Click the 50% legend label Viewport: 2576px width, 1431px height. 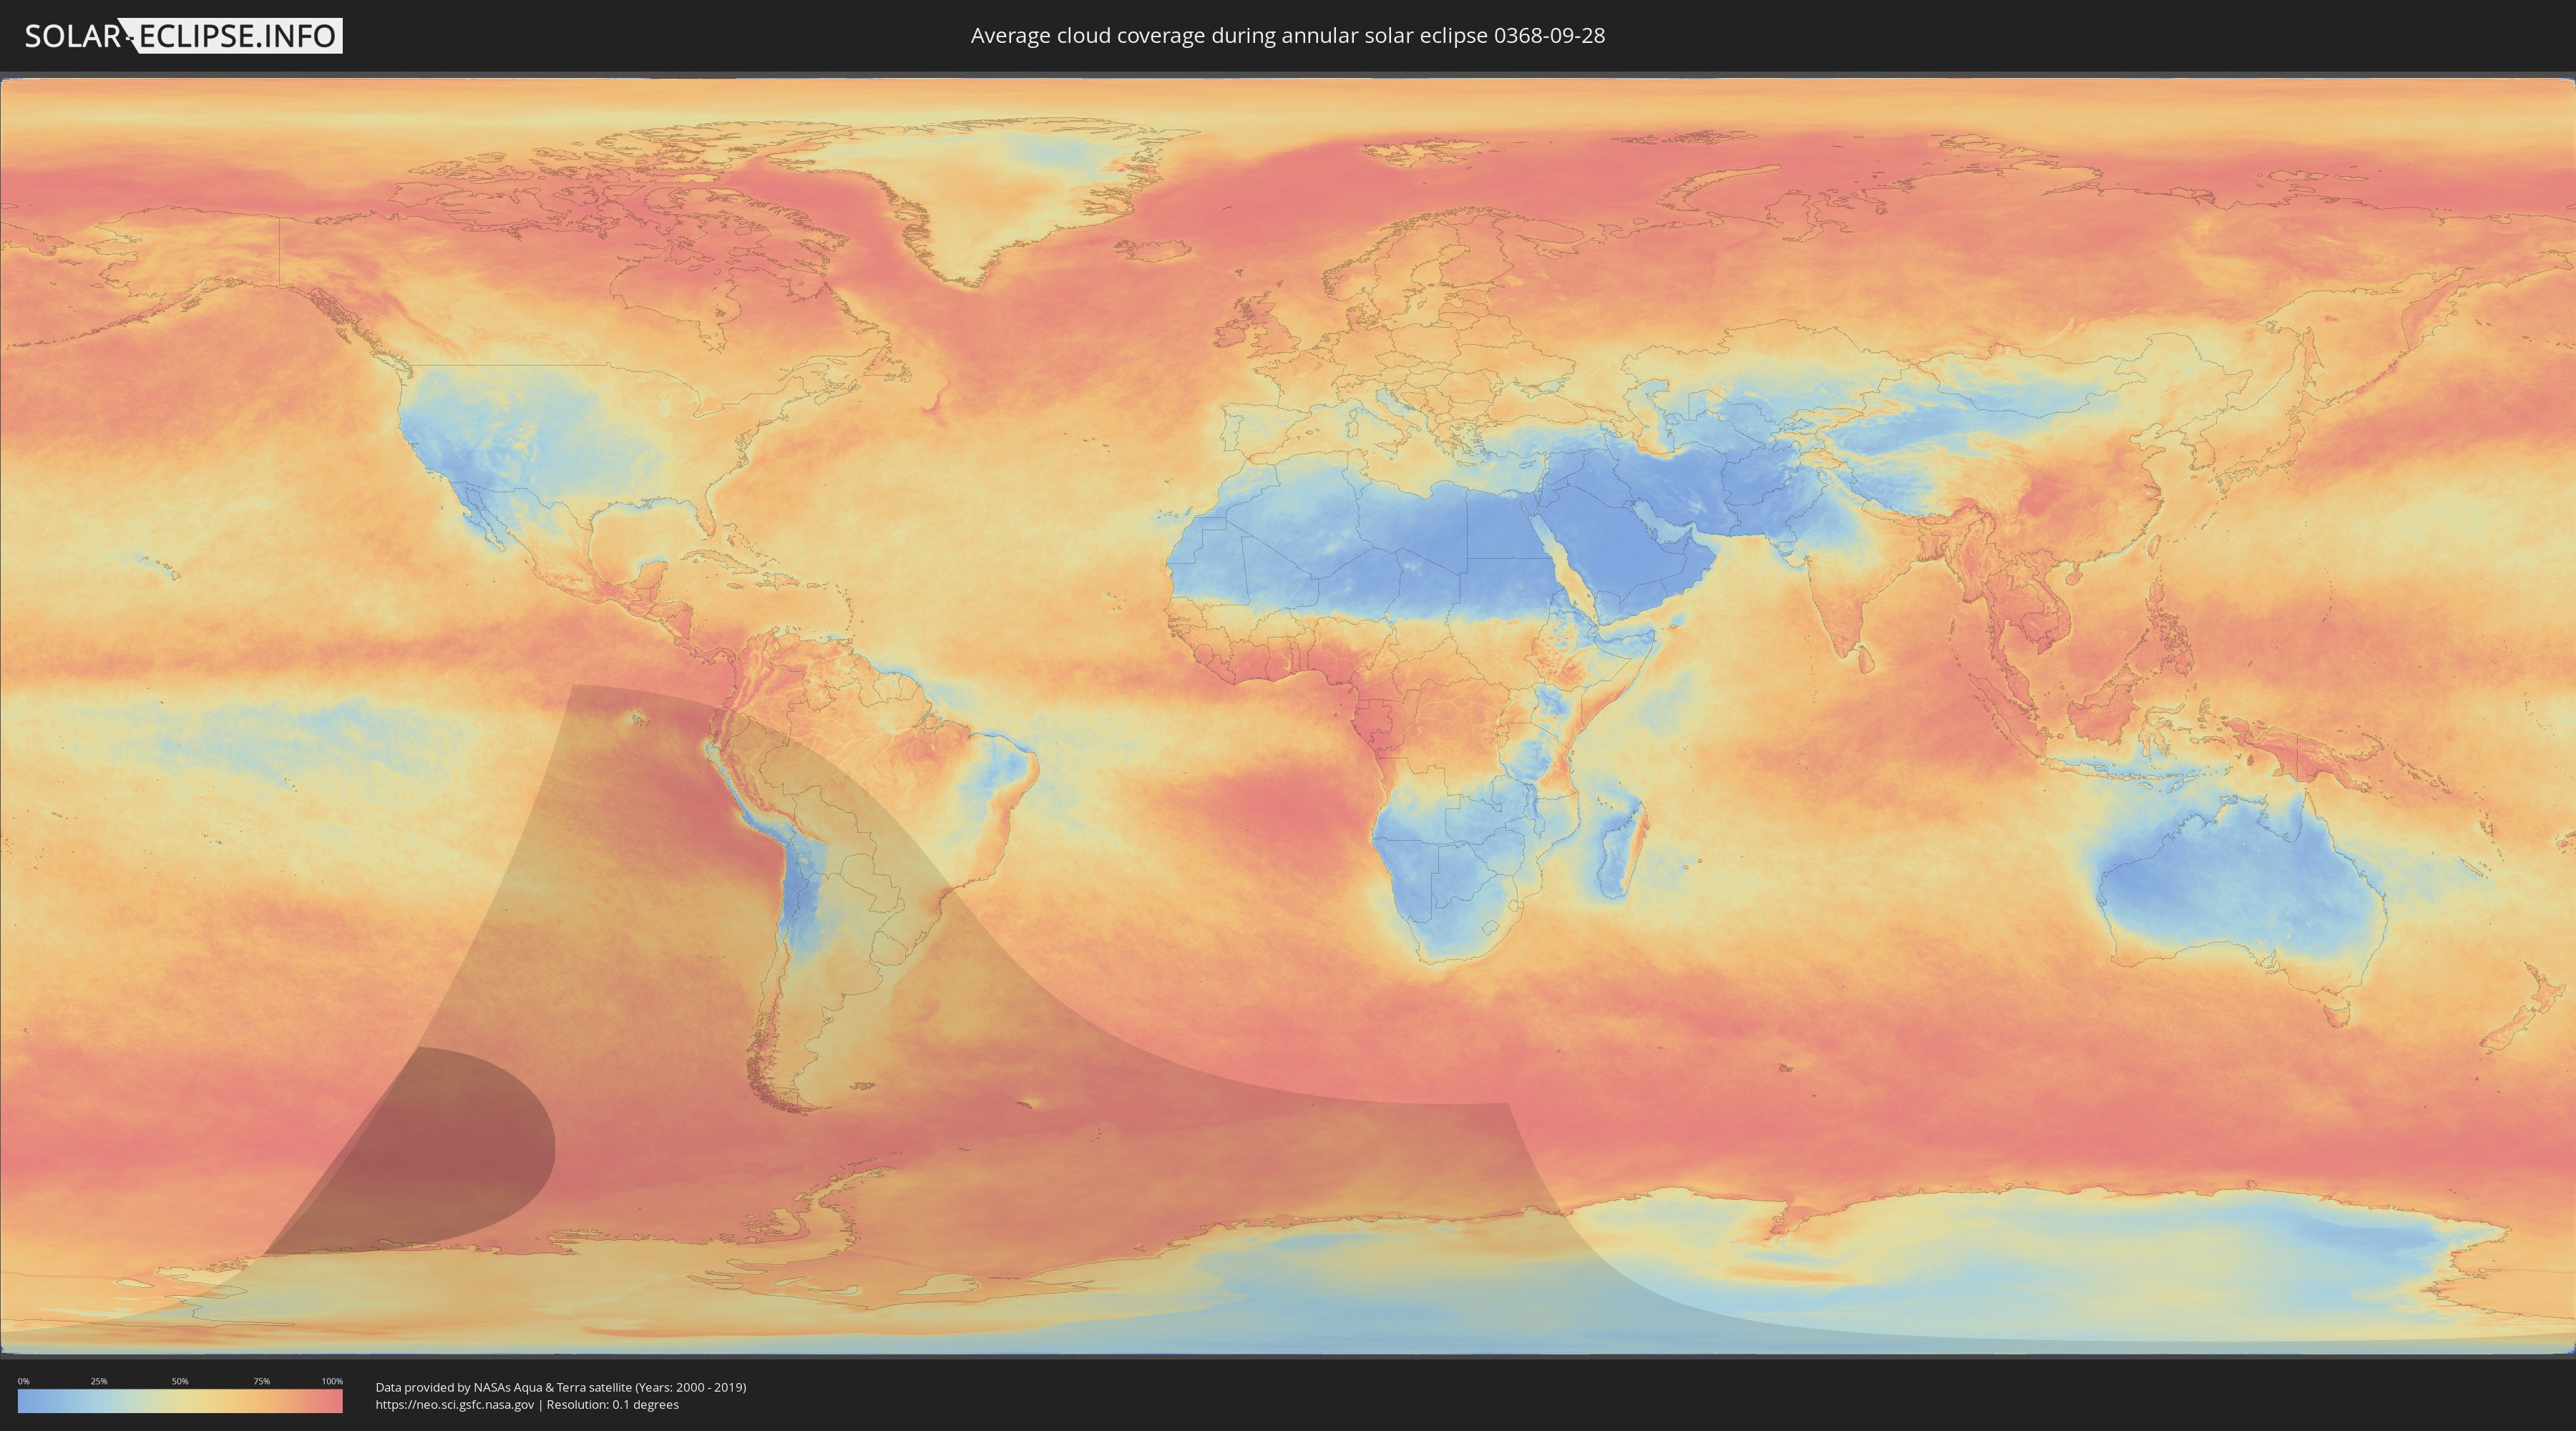tap(180, 1381)
